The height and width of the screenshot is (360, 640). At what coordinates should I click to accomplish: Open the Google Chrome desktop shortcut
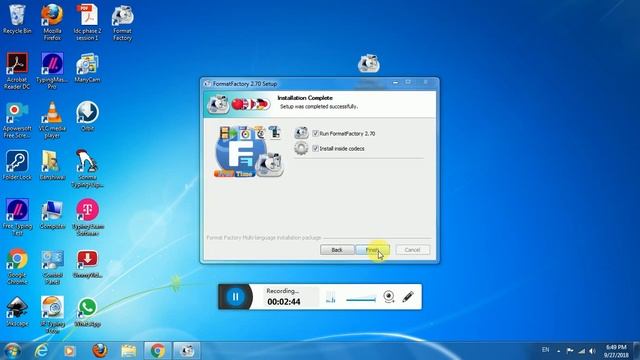point(17,267)
